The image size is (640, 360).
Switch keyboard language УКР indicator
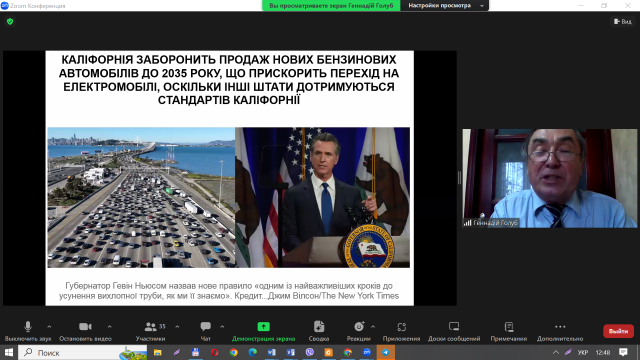583,352
